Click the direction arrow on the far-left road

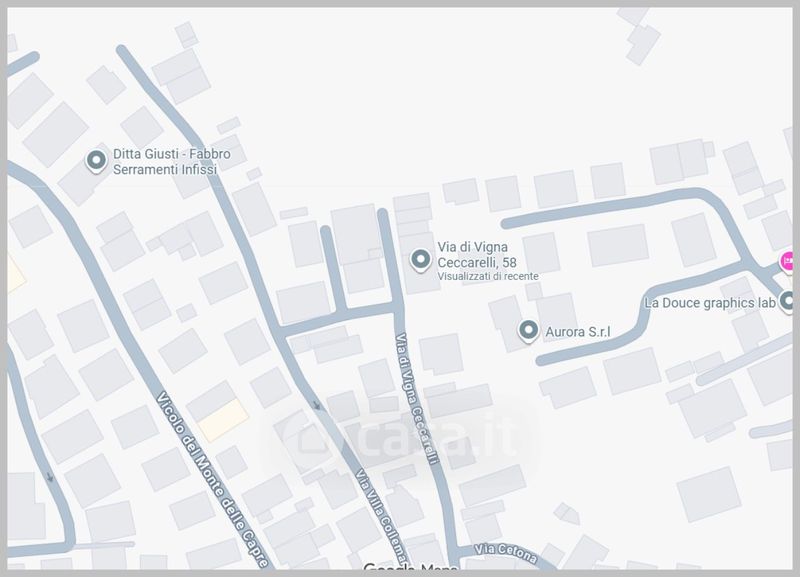pos(49,477)
